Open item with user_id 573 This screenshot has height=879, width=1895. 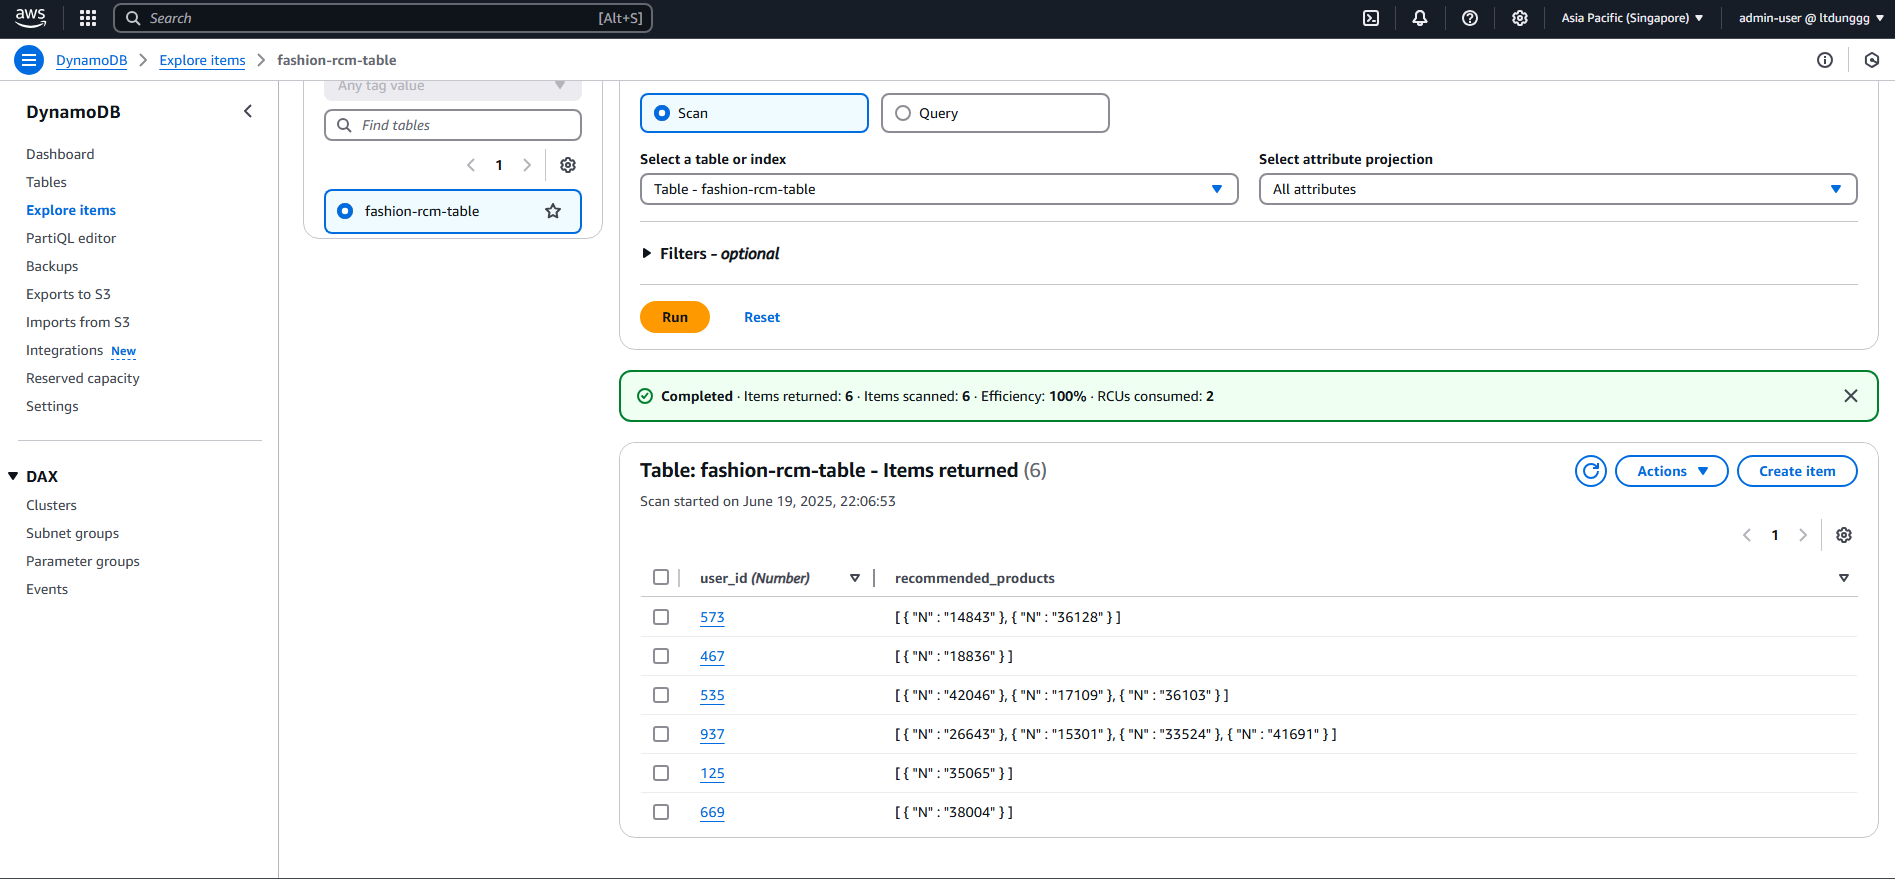click(x=712, y=617)
